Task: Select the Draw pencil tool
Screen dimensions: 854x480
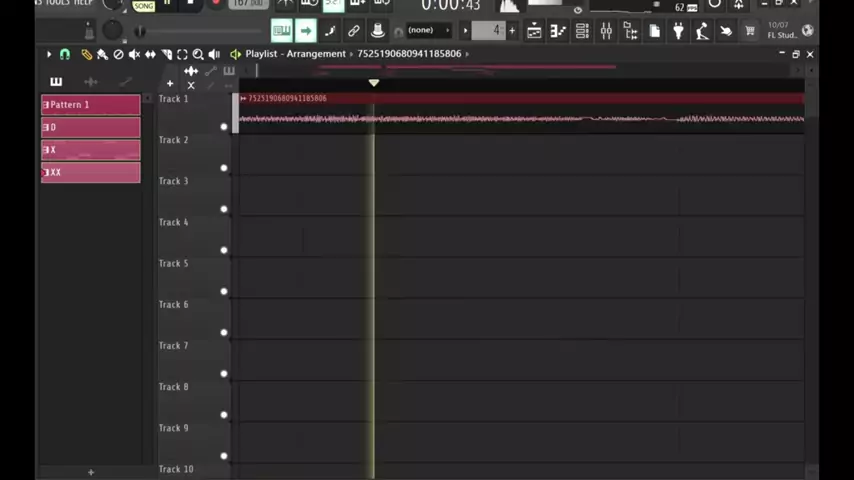Action: [x=86, y=54]
